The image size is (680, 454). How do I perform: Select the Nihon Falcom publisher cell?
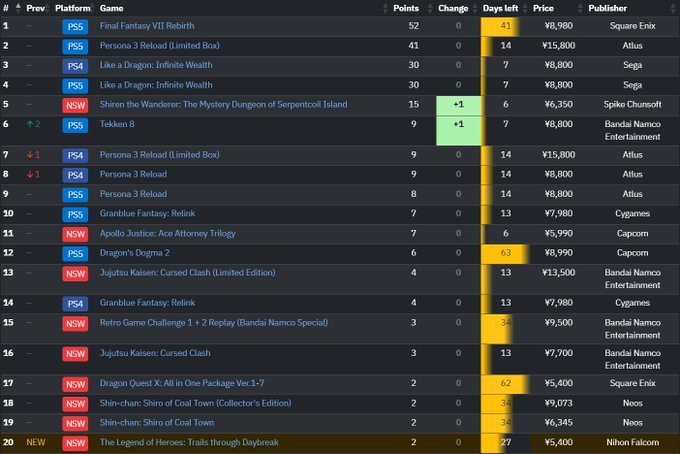click(x=632, y=442)
